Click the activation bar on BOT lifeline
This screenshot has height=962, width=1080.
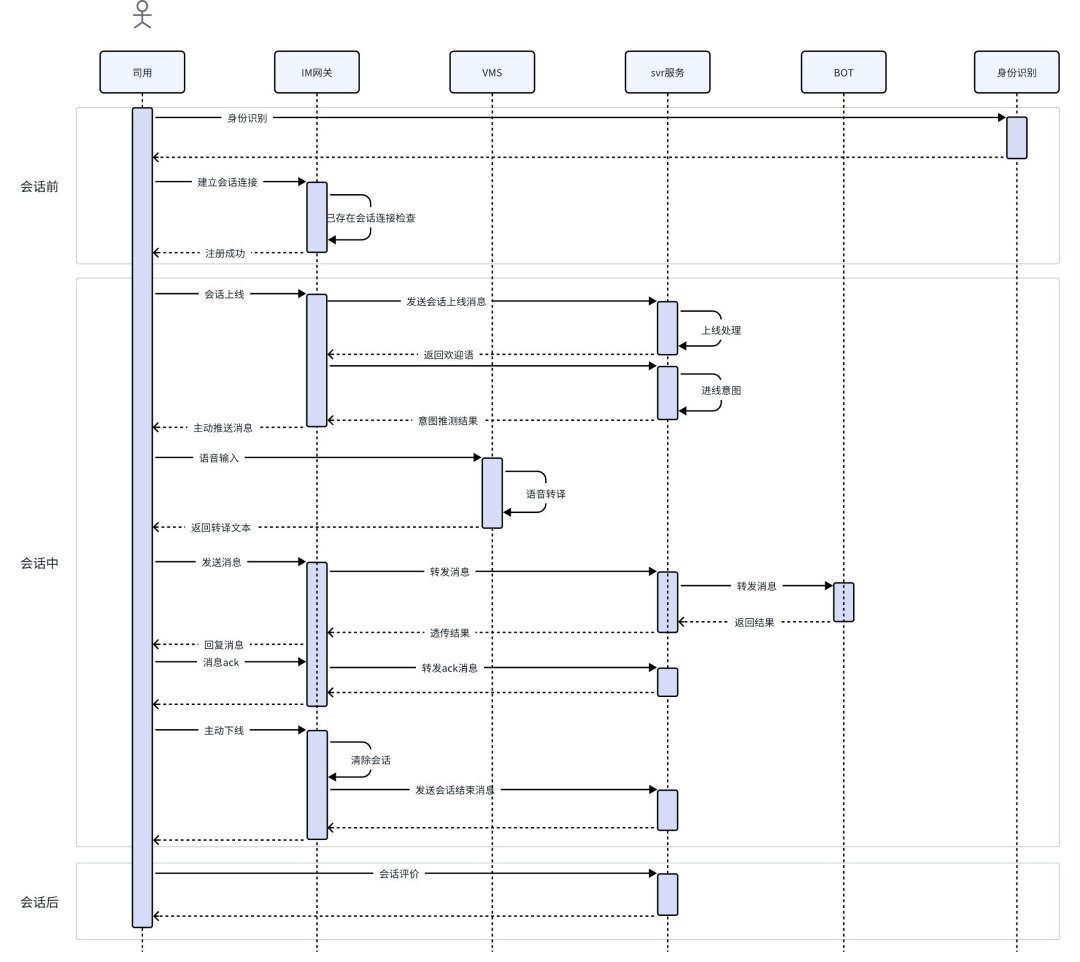click(x=843, y=602)
